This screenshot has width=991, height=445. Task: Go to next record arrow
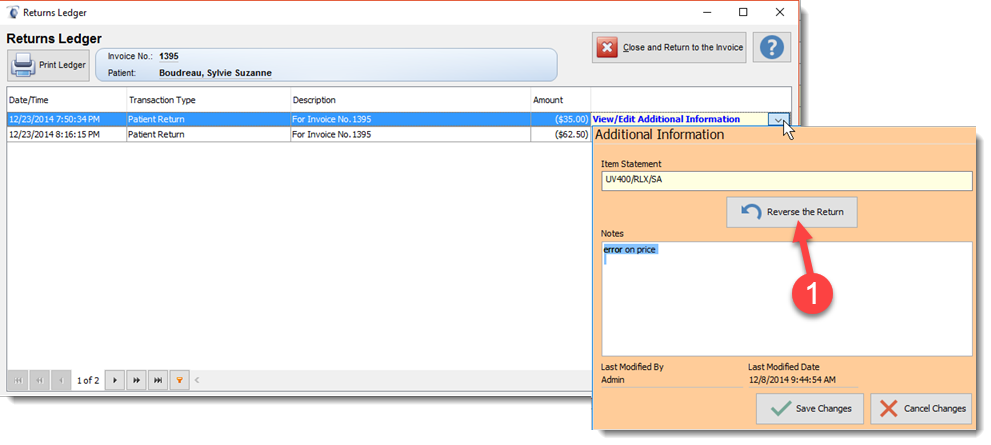(x=114, y=380)
